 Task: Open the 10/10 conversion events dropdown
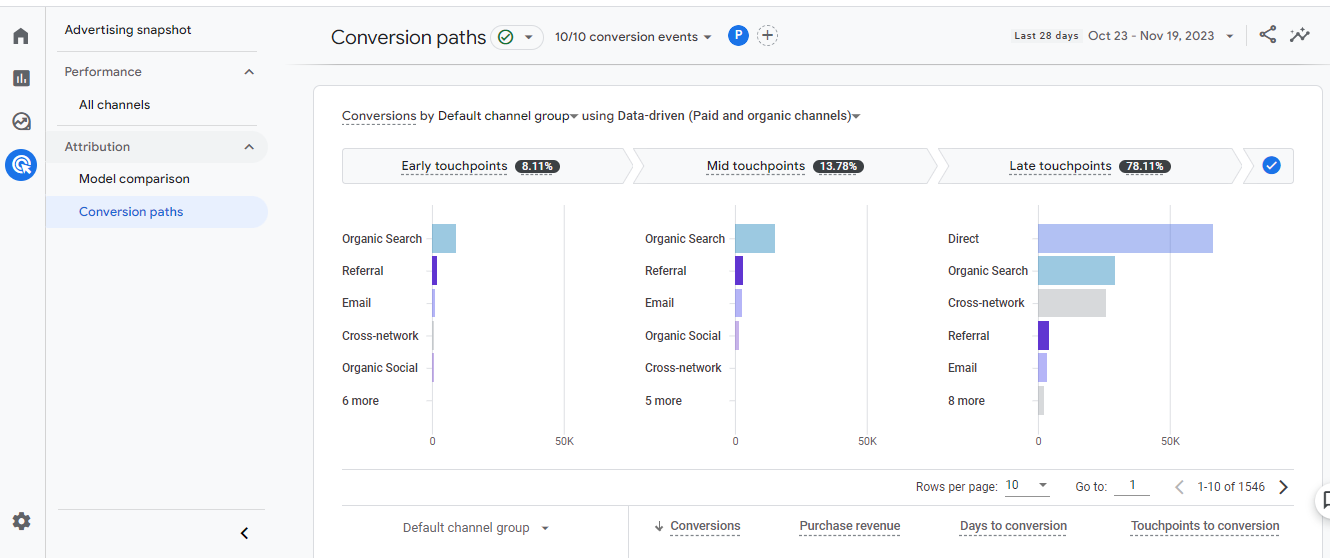tap(633, 37)
